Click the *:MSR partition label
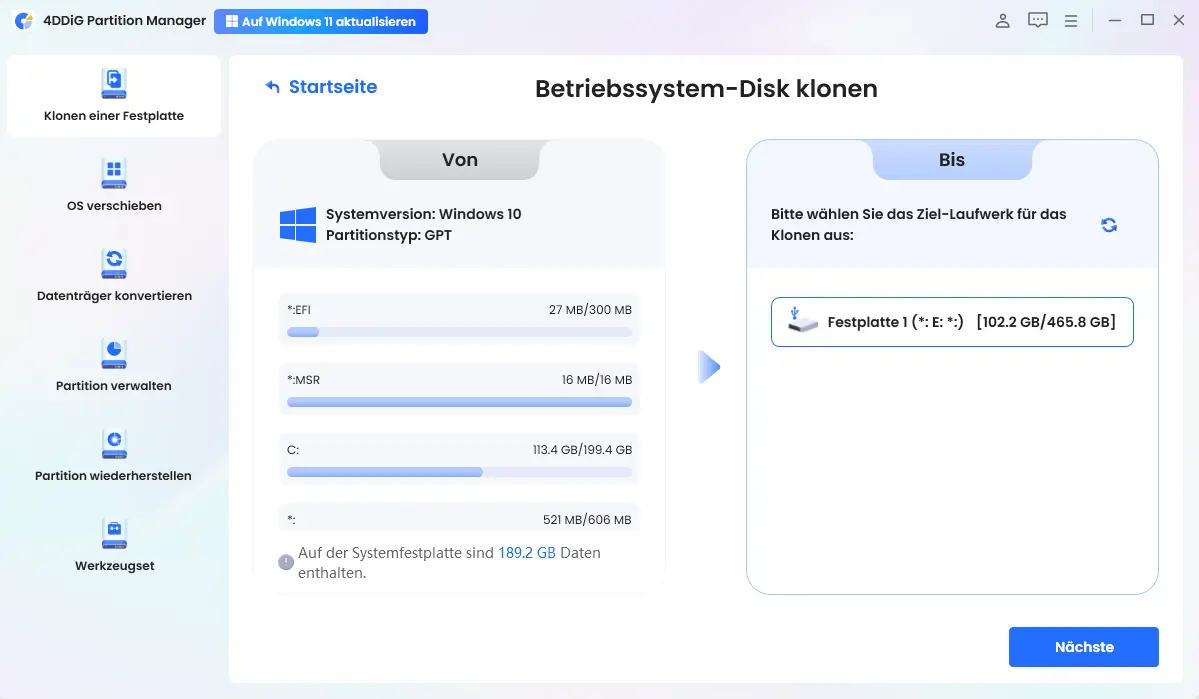The image size is (1199, 699). click(x=304, y=380)
